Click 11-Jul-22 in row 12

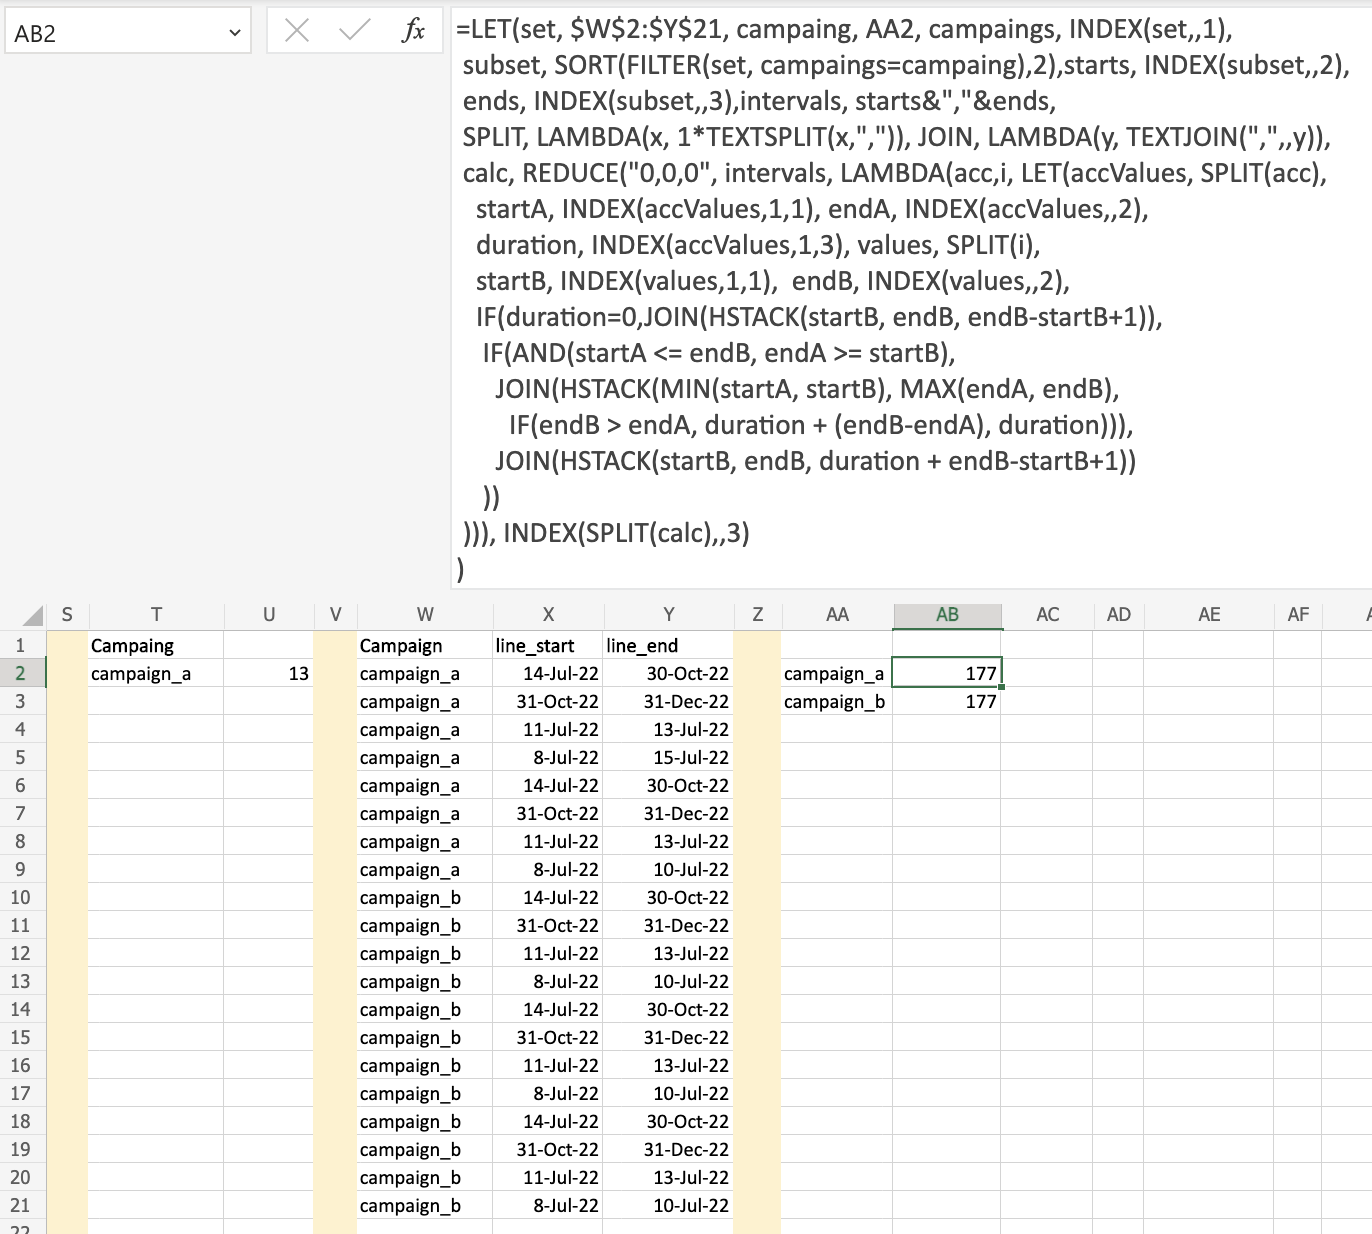[x=548, y=953]
